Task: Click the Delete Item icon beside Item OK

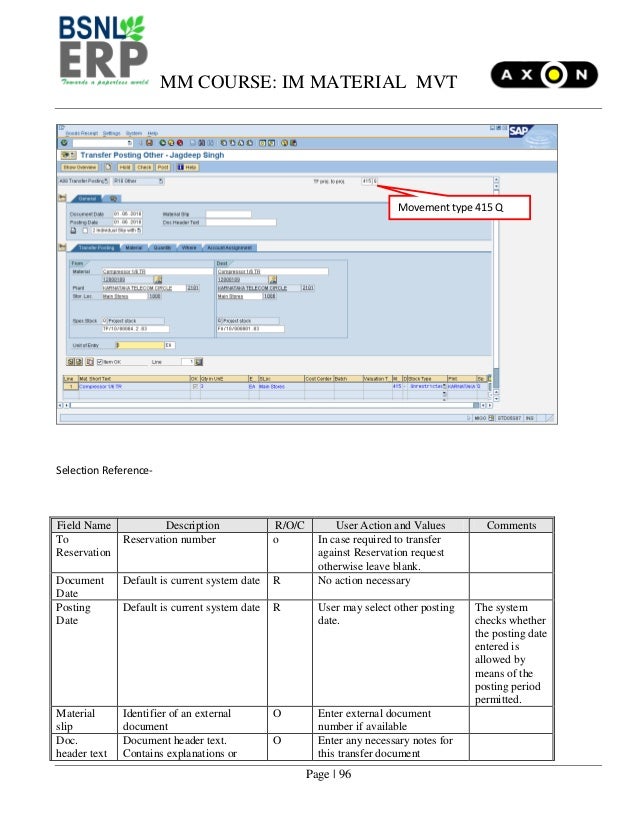Action: coord(90,362)
